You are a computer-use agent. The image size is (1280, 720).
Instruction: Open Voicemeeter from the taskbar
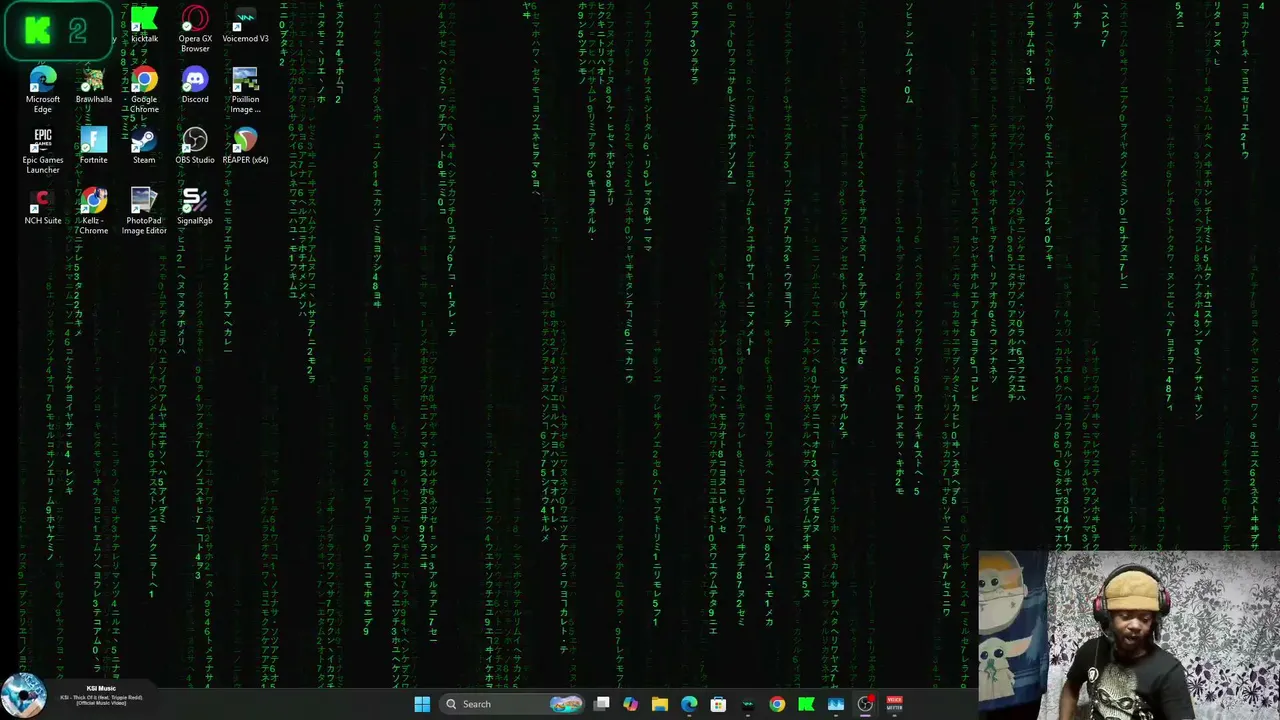point(894,704)
